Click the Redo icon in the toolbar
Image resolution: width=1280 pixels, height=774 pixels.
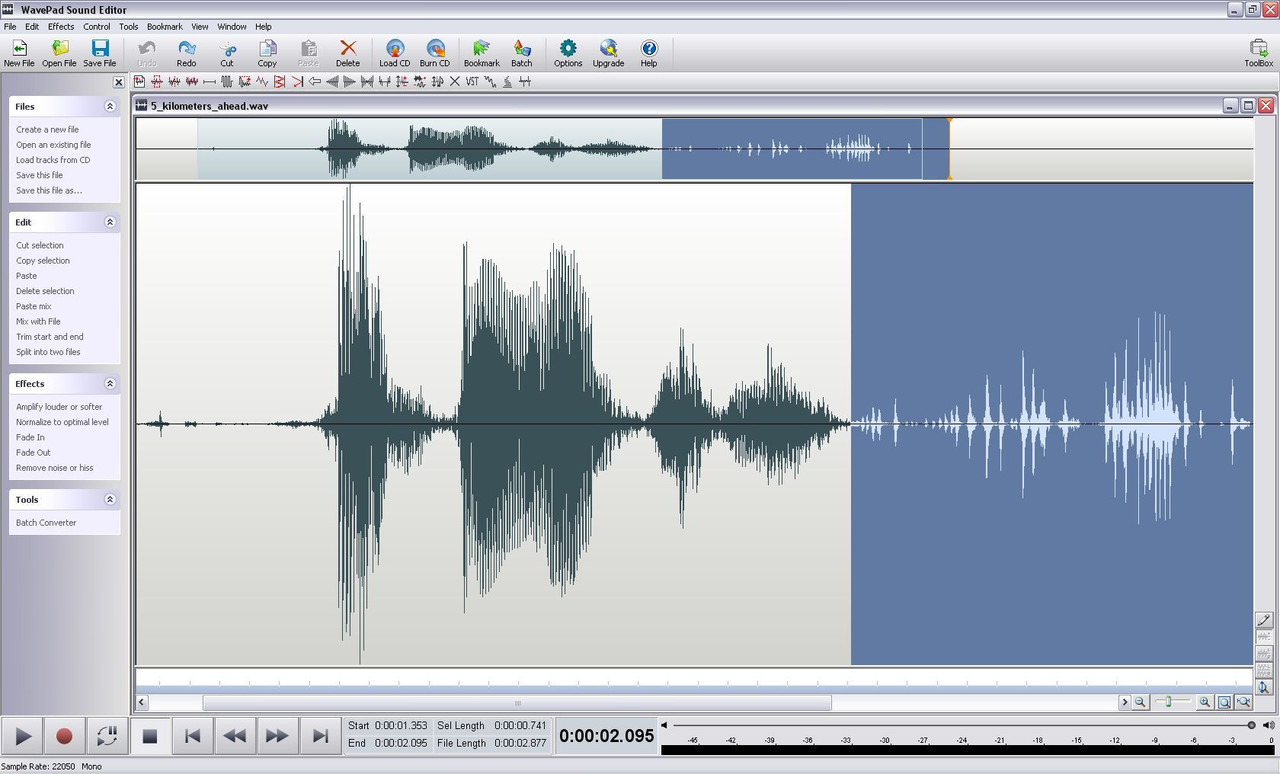pyautogui.click(x=186, y=52)
